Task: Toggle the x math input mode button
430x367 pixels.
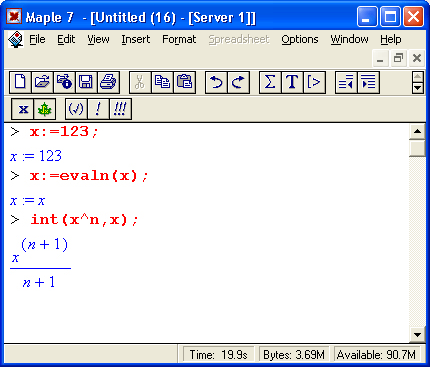Action: (x=23, y=109)
